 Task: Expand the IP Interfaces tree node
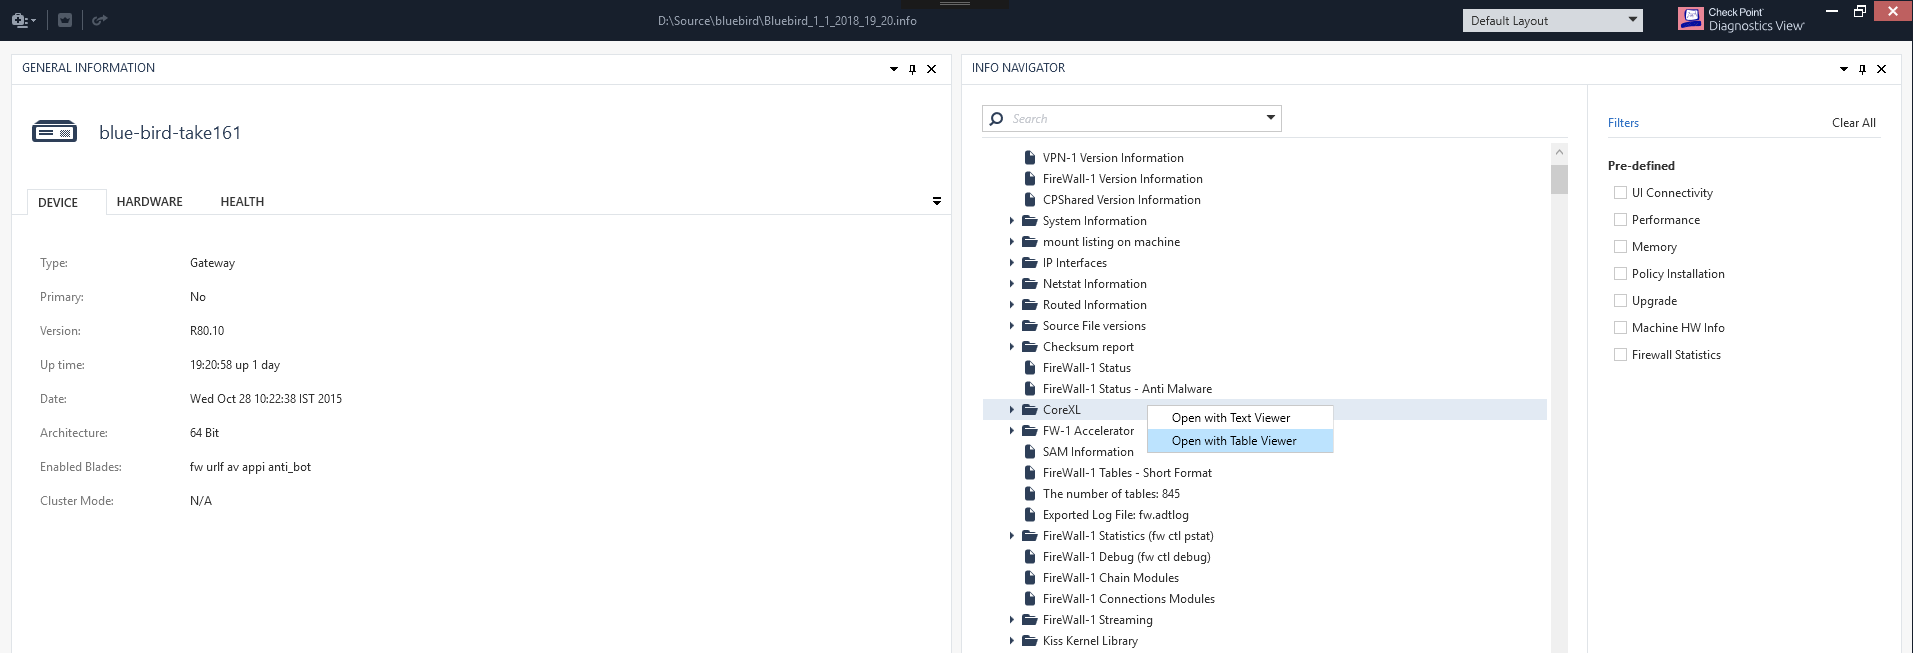pos(1011,263)
